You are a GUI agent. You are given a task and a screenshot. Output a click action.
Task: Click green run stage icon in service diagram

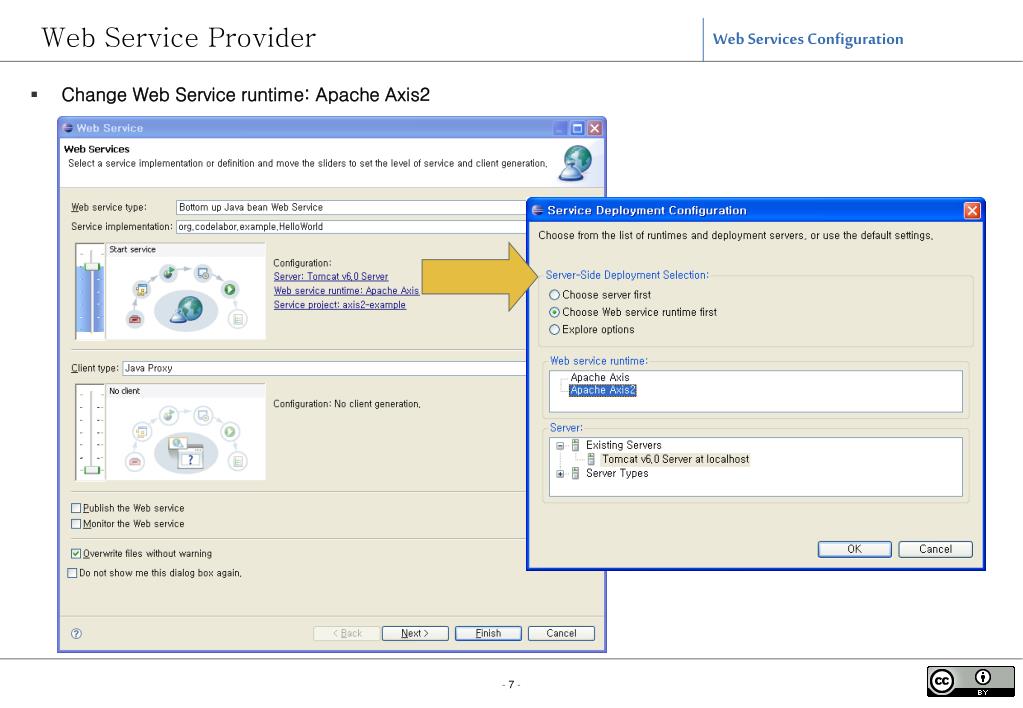[x=230, y=290]
